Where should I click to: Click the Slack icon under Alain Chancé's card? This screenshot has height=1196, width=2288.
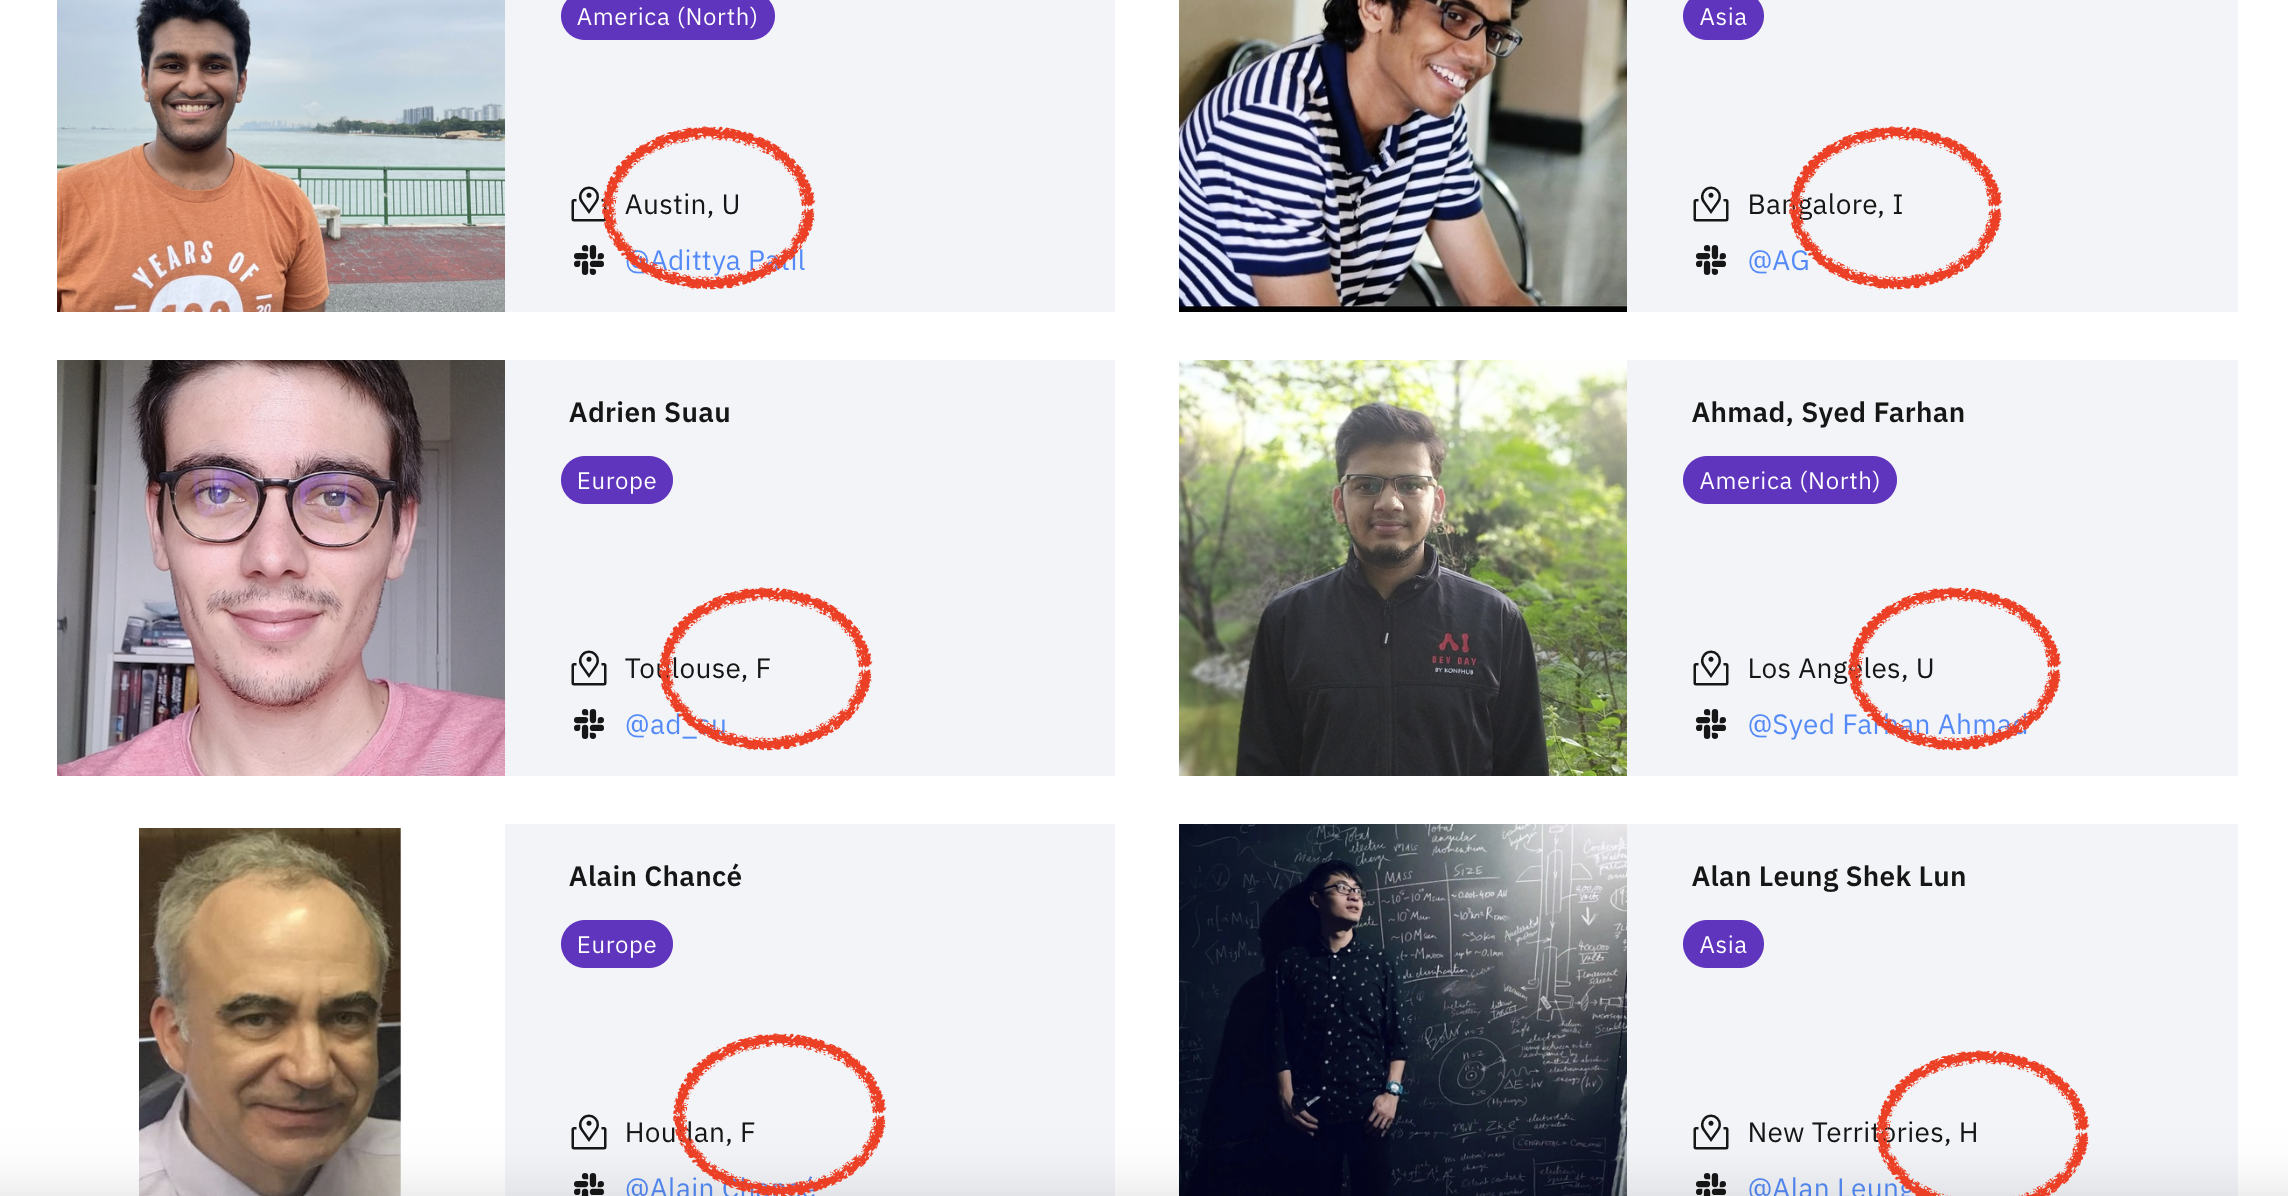590,1186
